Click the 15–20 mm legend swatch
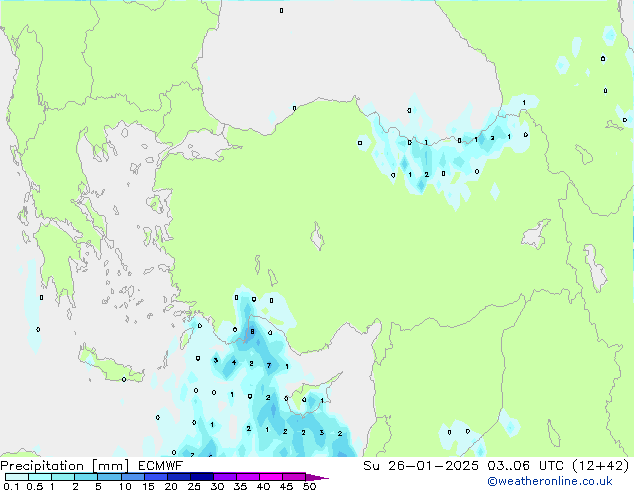 (x=155, y=477)
